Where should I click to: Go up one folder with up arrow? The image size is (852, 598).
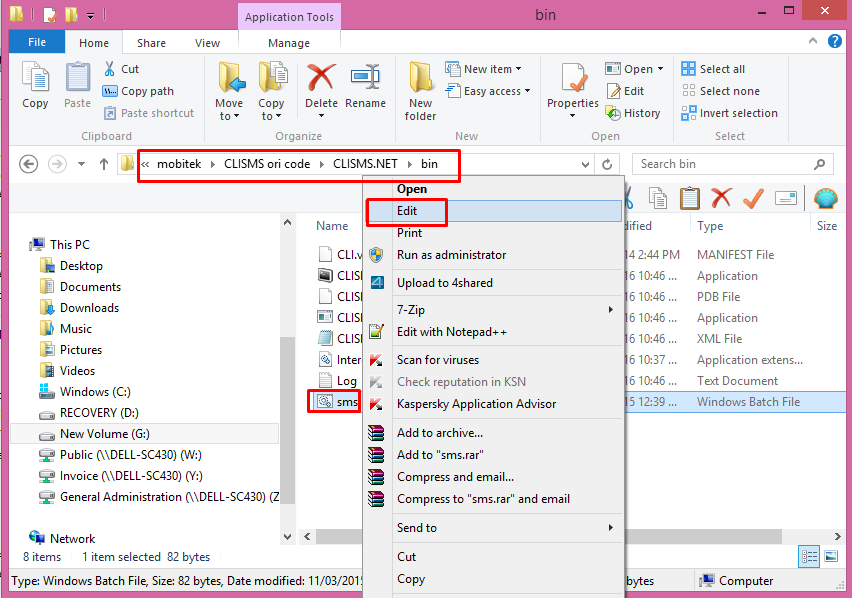103,164
